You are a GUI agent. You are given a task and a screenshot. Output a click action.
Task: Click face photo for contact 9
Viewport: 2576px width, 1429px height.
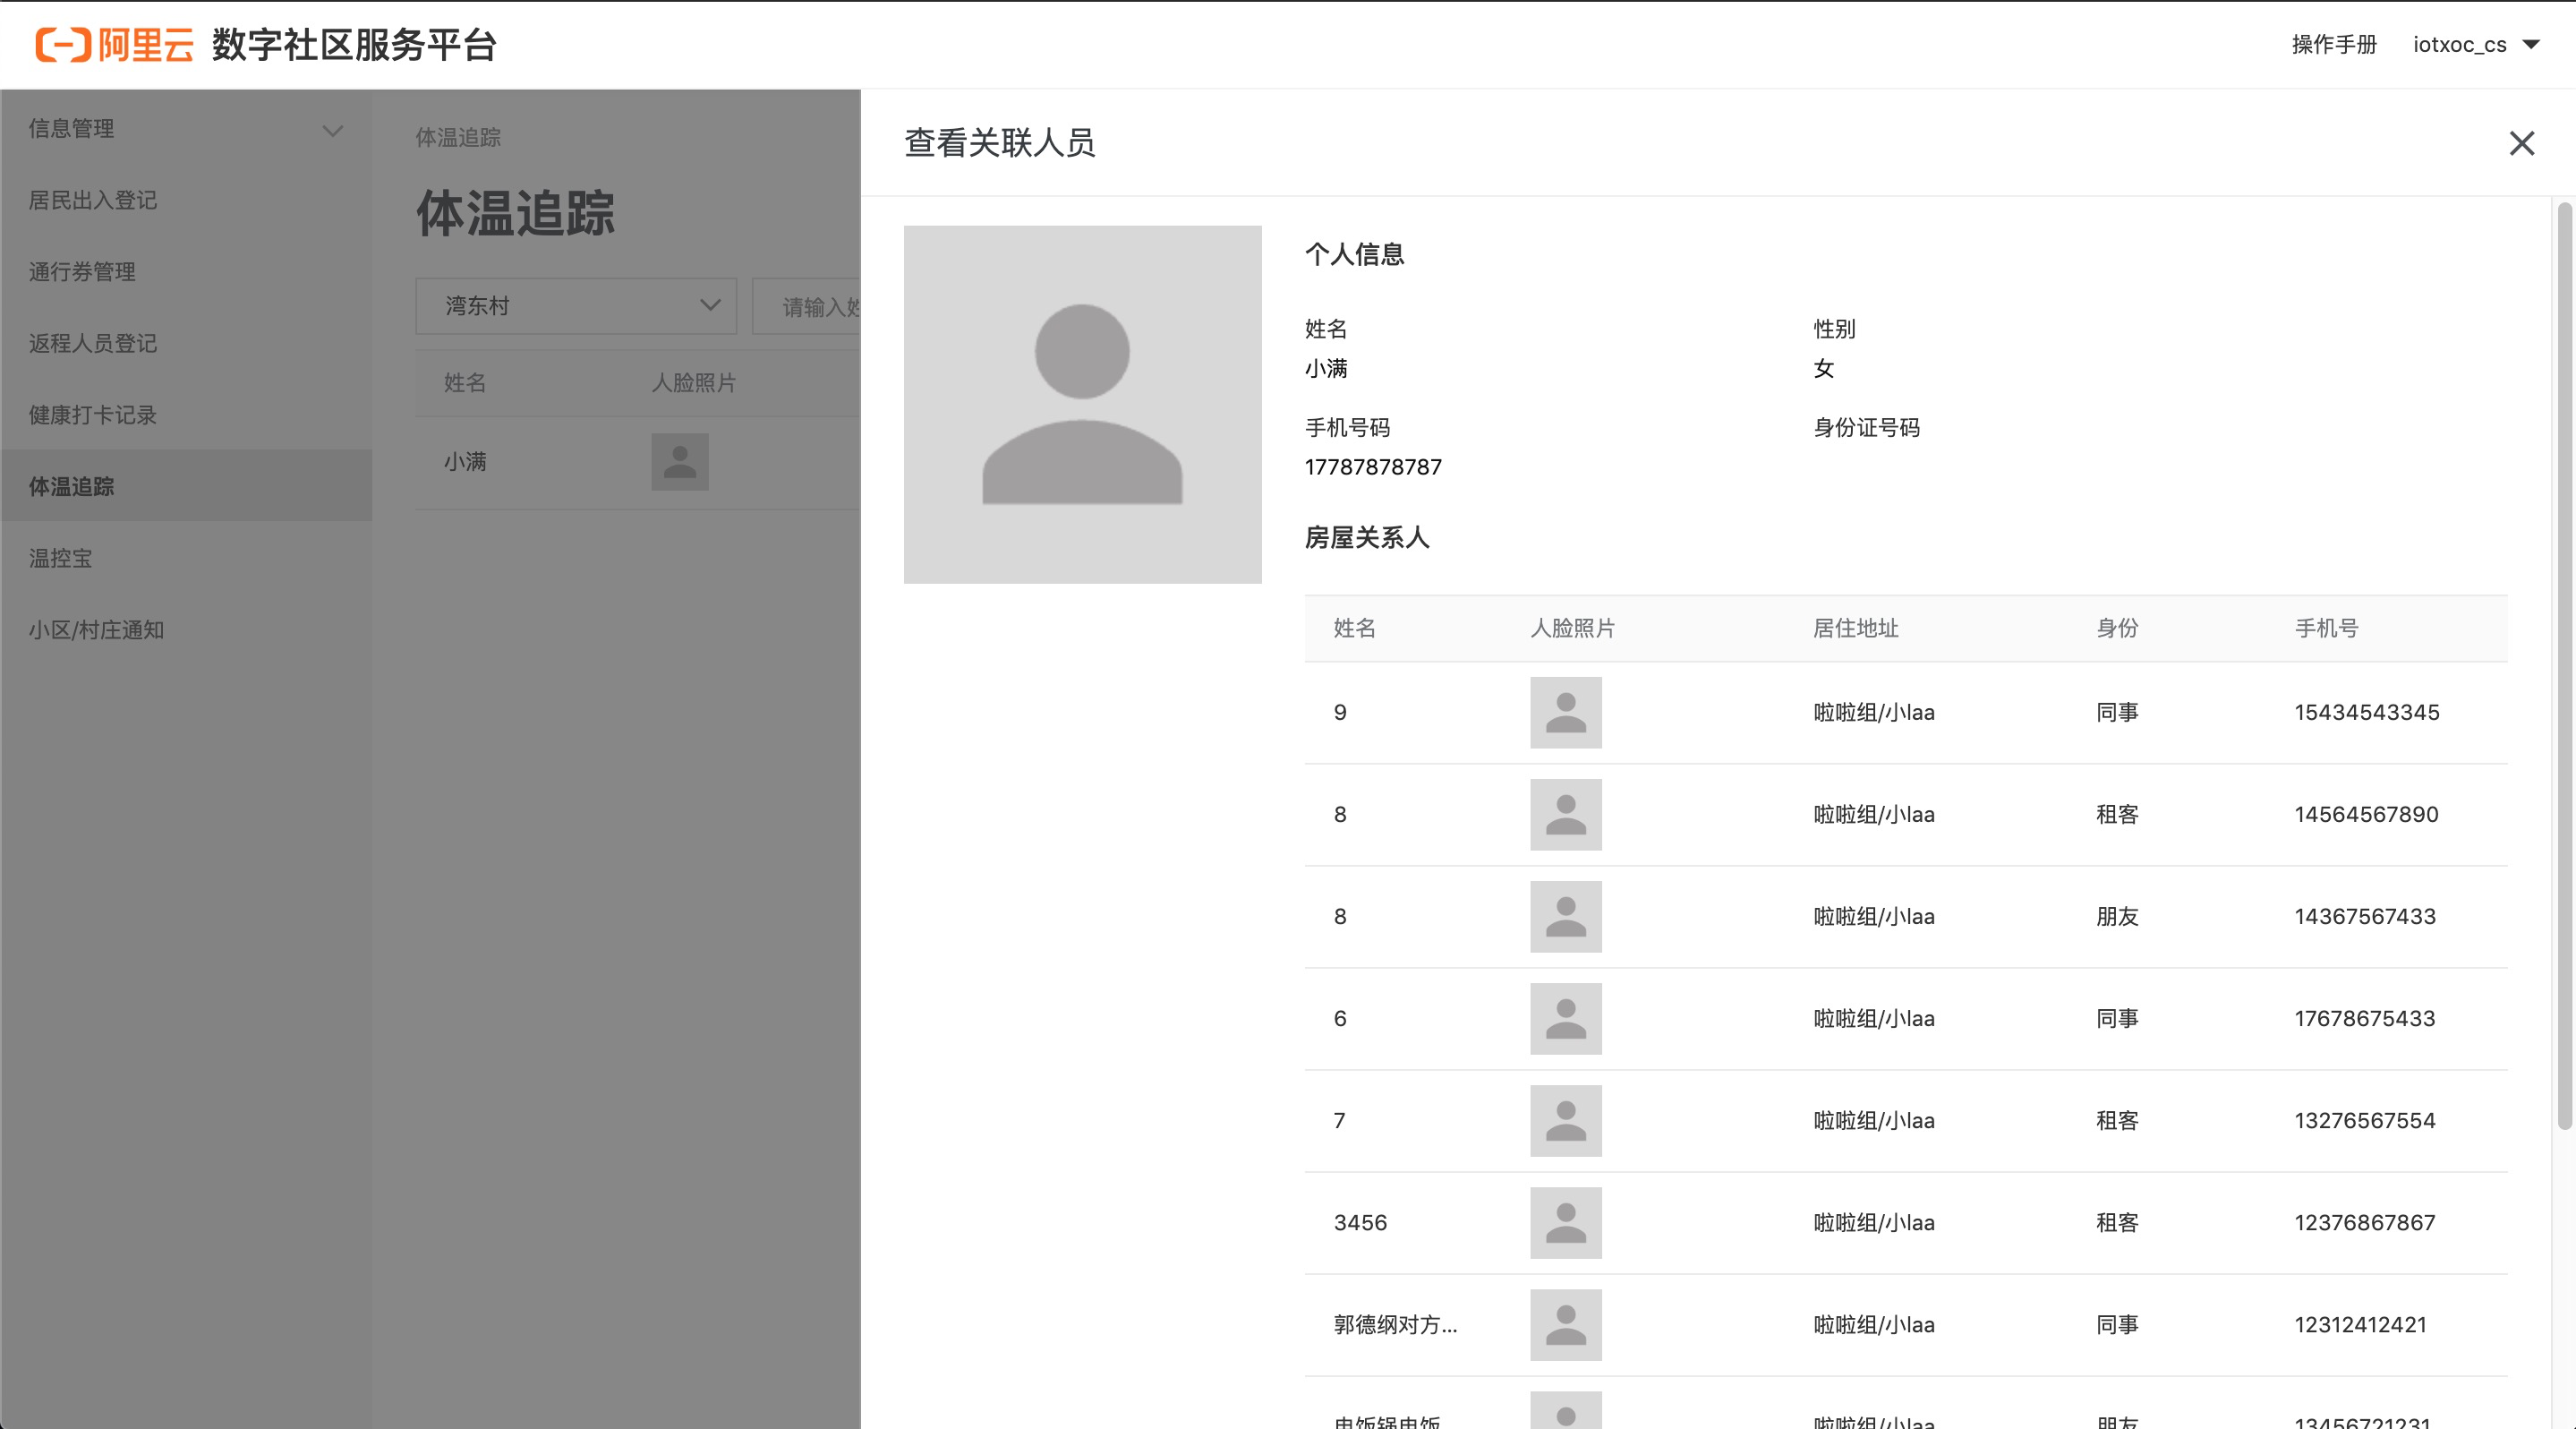[1565, 713]
